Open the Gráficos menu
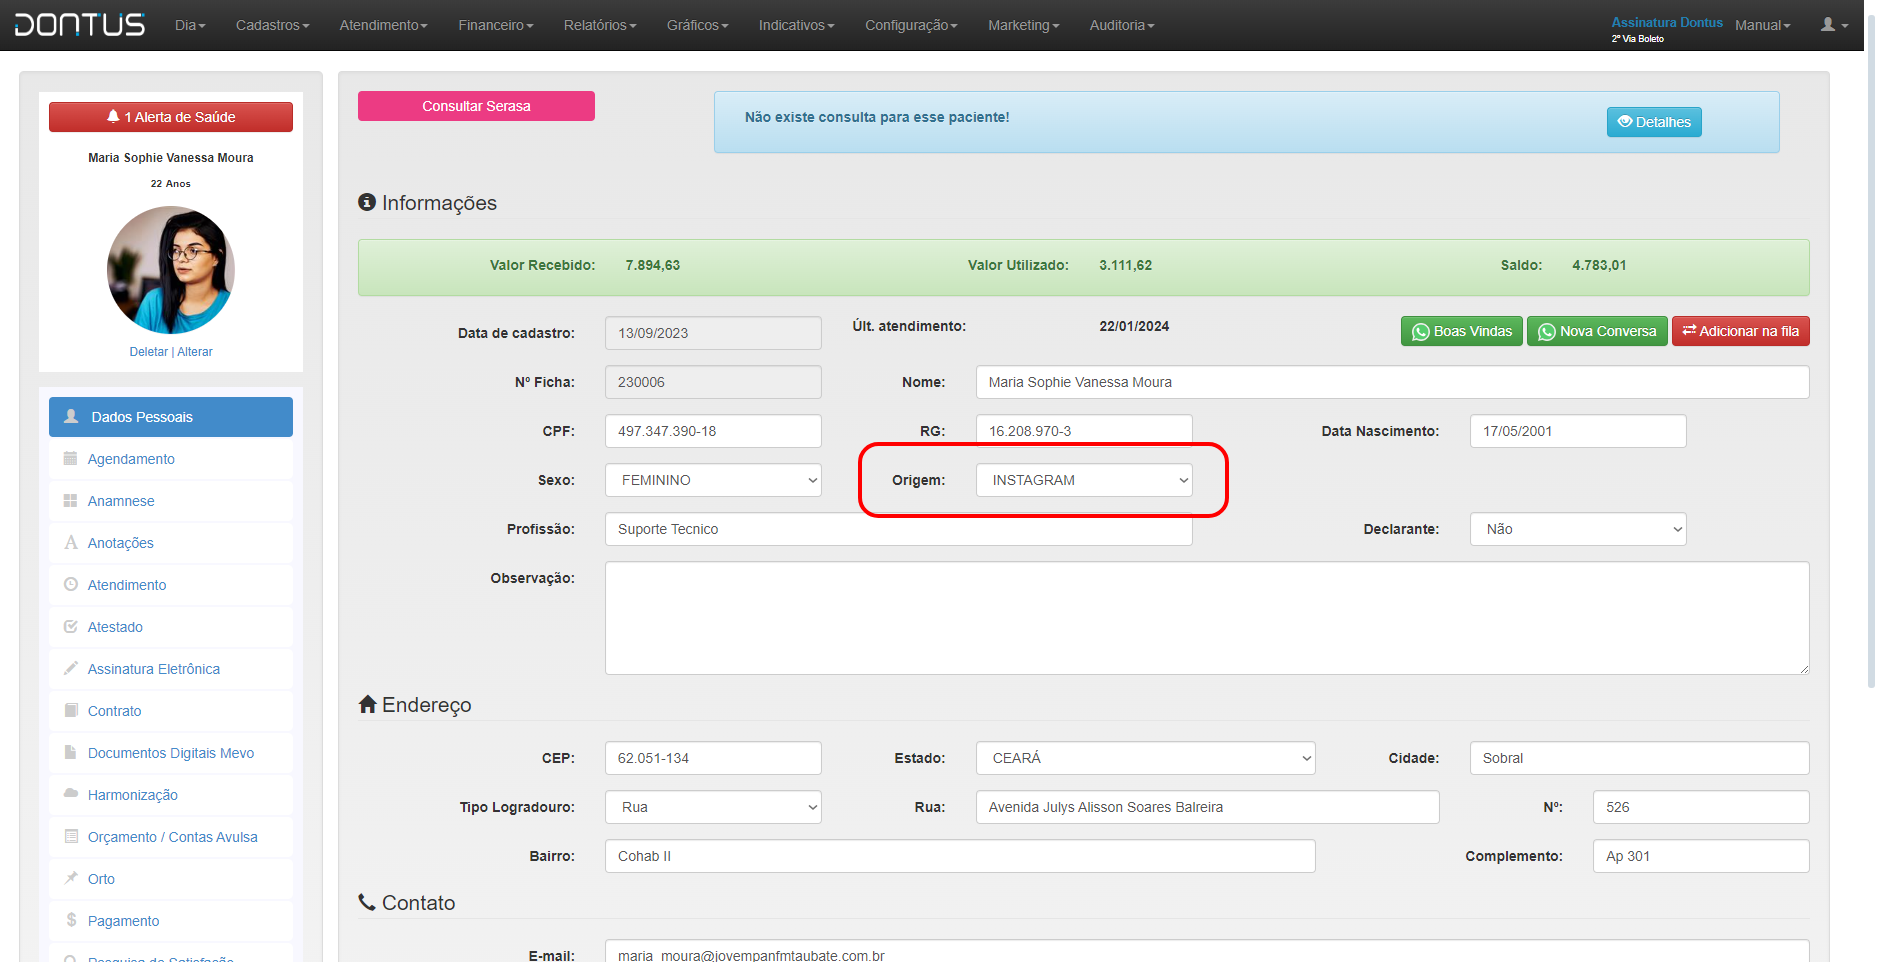Screen dimensions: 1879x962 (698, 25)
